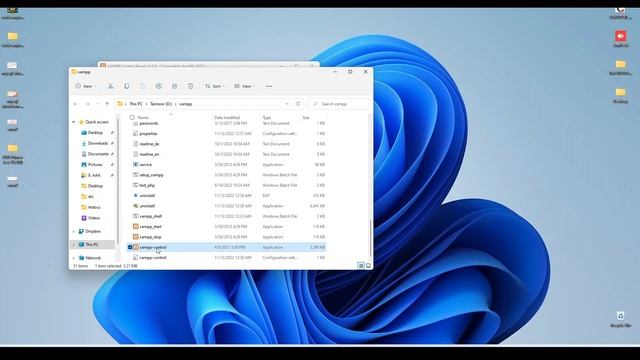Click the Share icon in toolbar
This screenshot has width=640, height=360.
coord(174,86)
